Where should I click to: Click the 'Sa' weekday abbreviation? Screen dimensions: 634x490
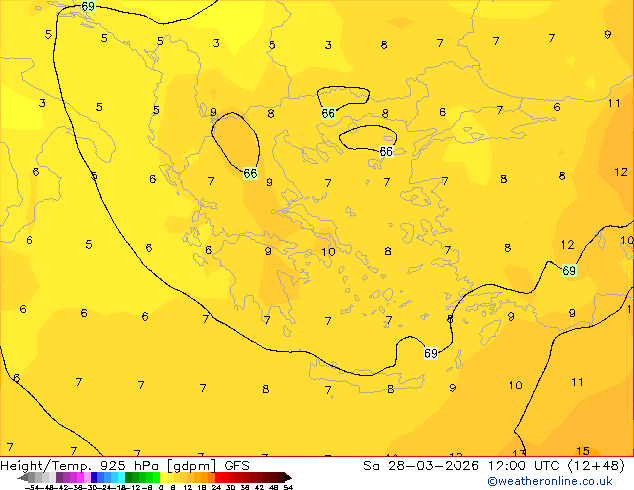(x=372, y=466)
